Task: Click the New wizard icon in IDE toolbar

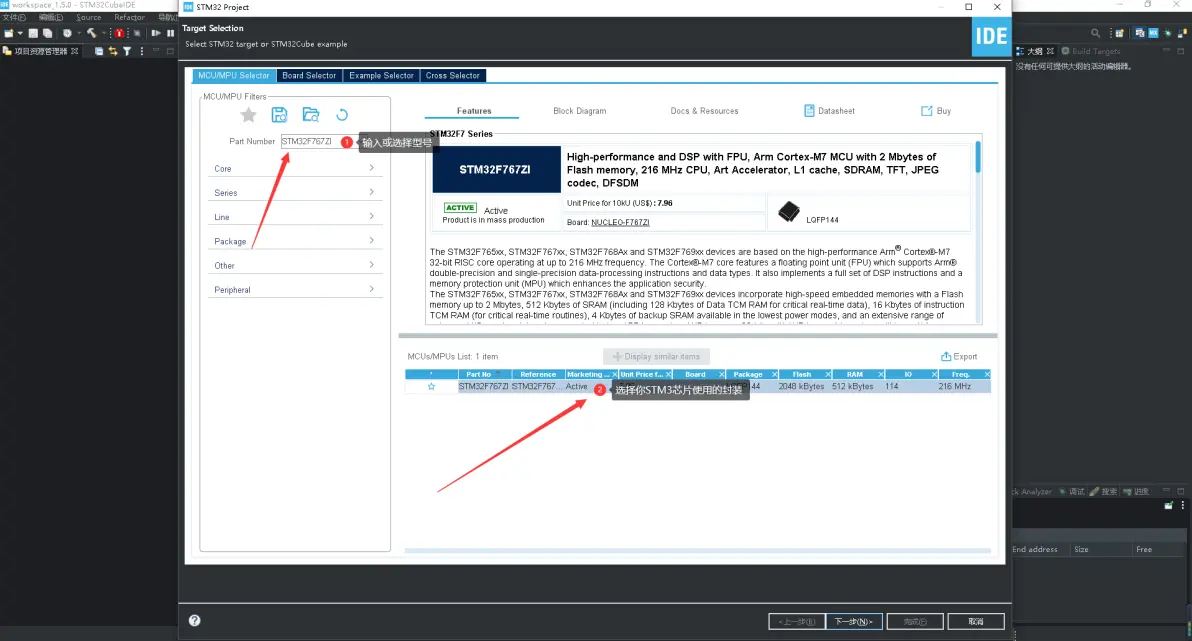Action: point(8,33)
